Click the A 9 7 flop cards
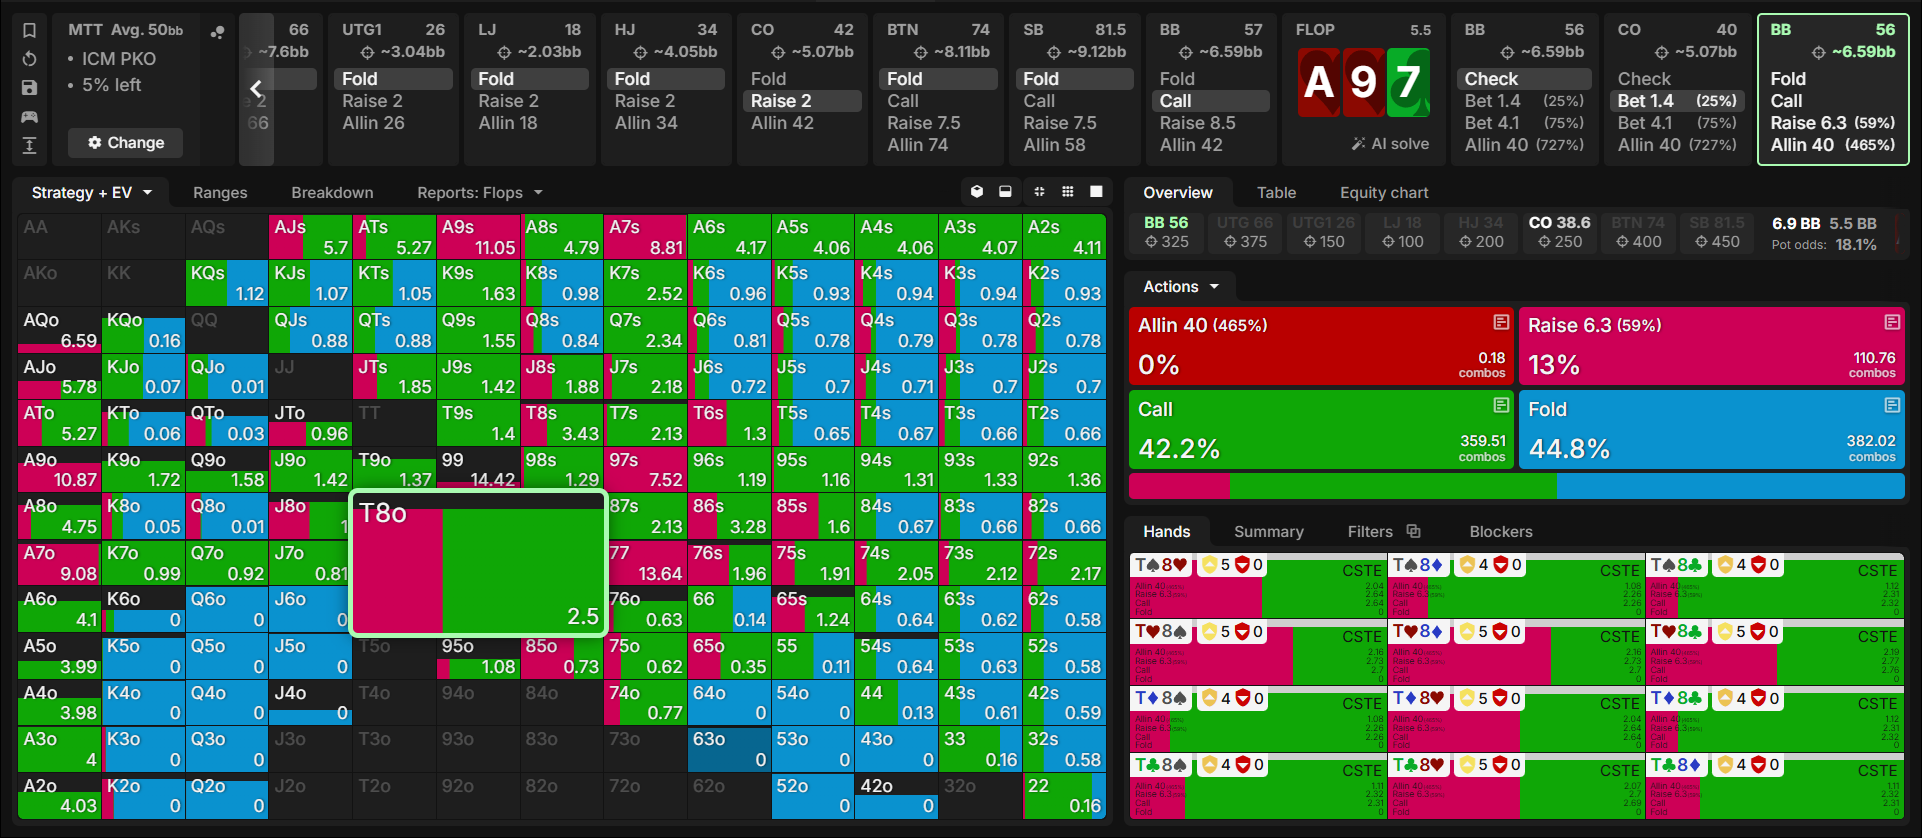1922x838 pixels. pos(1363,81)
